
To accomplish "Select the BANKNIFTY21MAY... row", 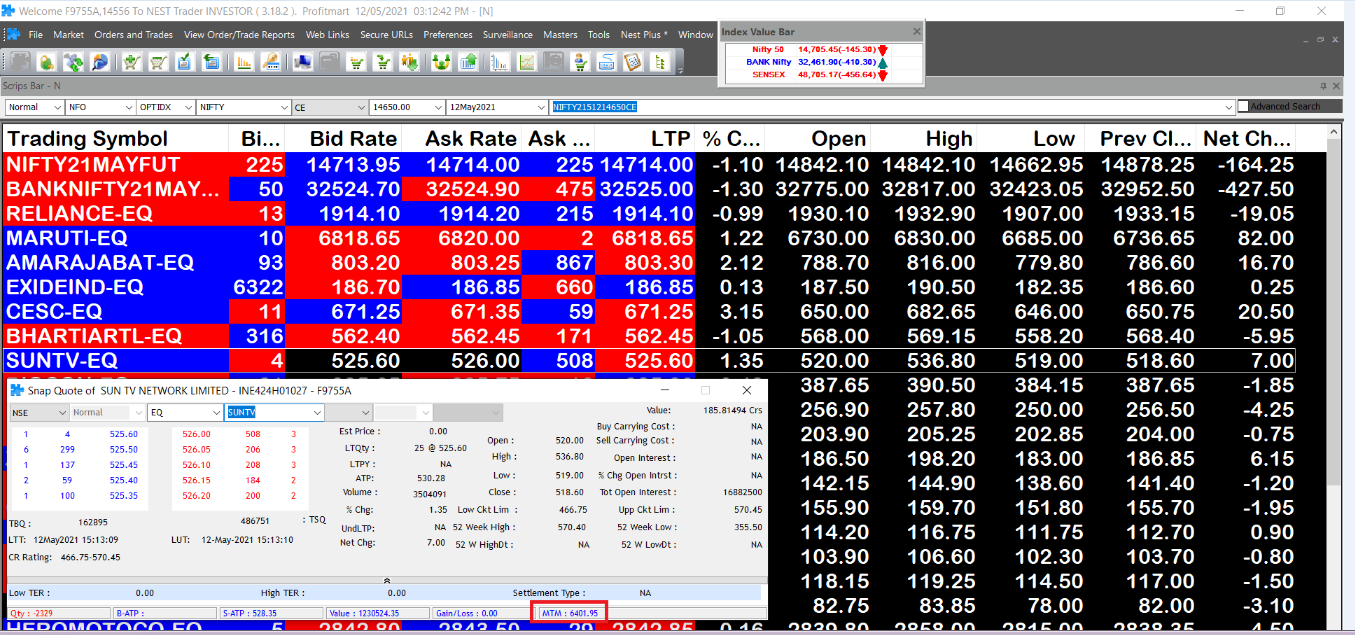I will point(649,189).
